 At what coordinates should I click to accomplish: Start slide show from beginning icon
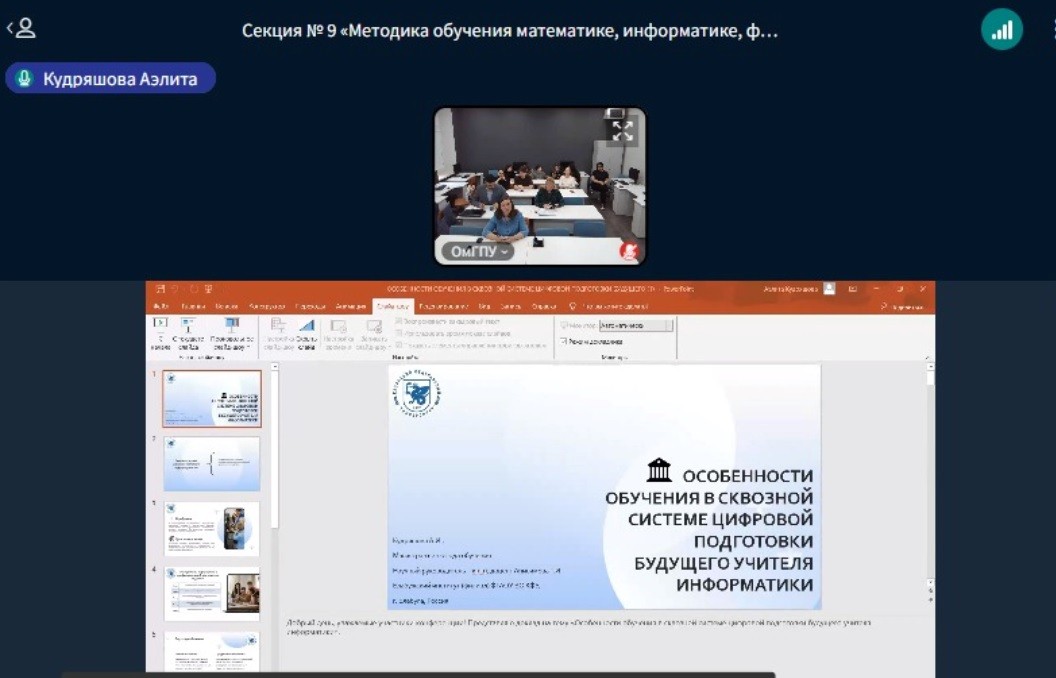click(159, 326)
